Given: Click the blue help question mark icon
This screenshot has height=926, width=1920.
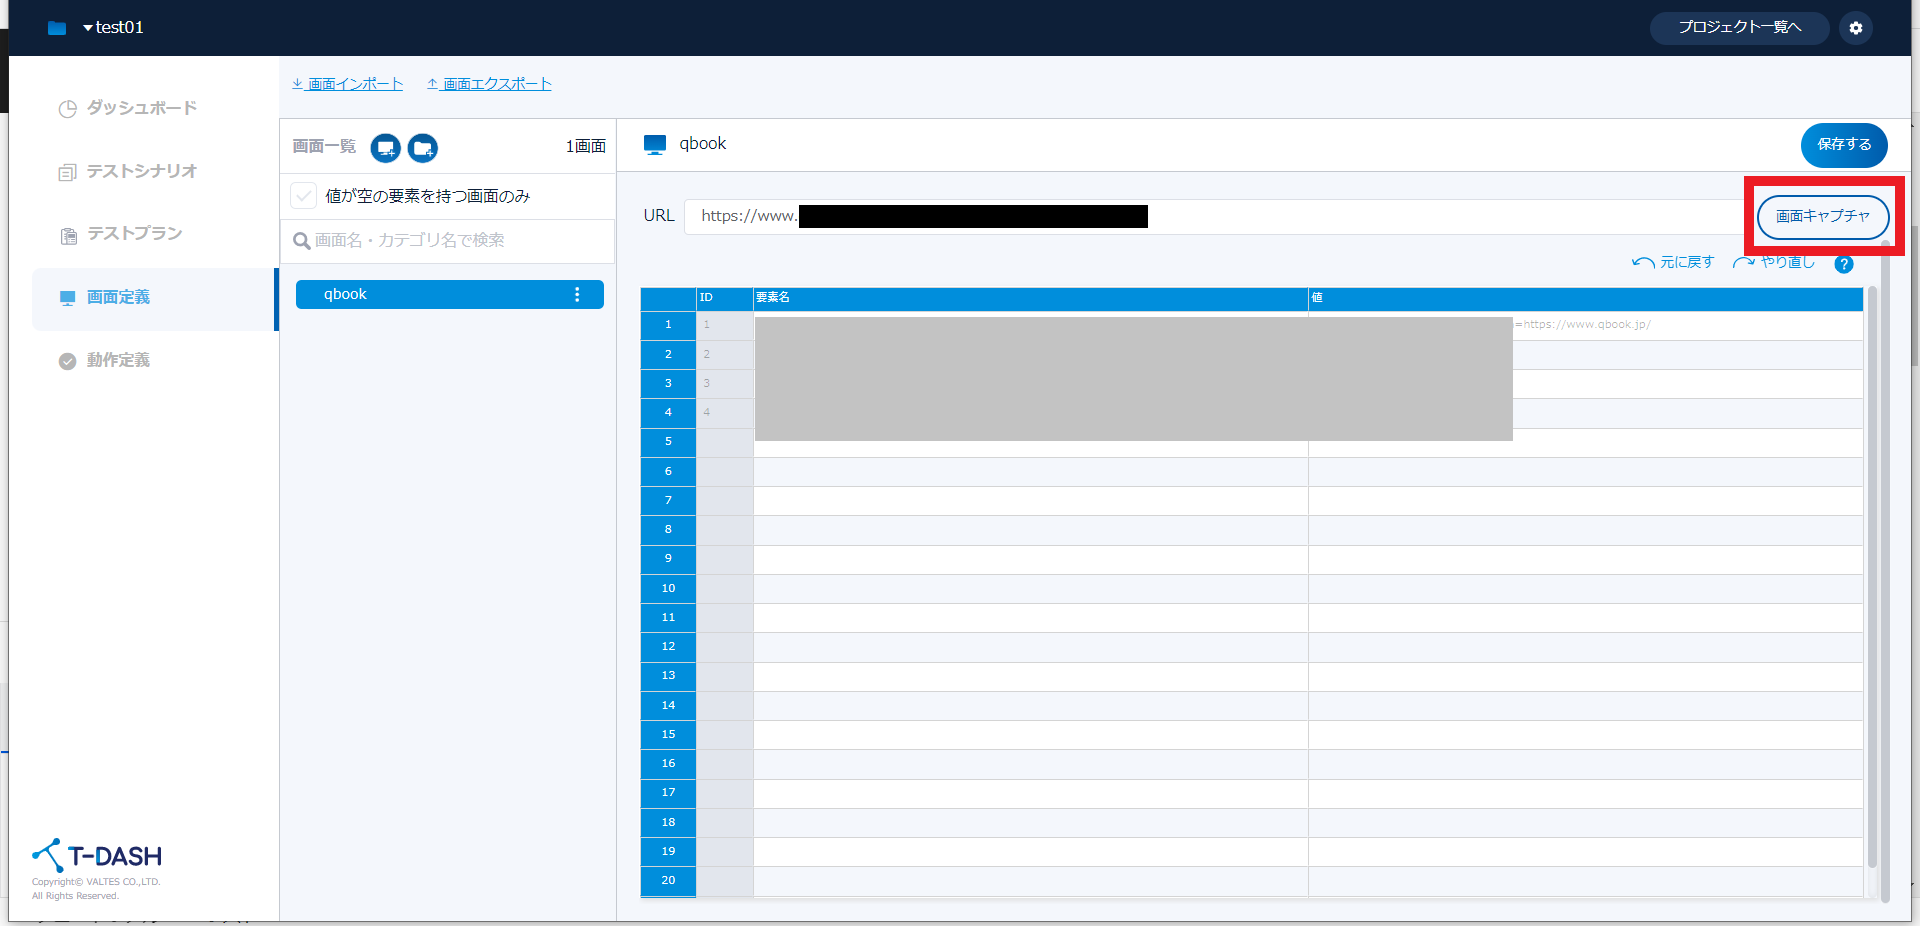Looking at the screenshot, I should pyautogui.click(x=1844, y=264).
